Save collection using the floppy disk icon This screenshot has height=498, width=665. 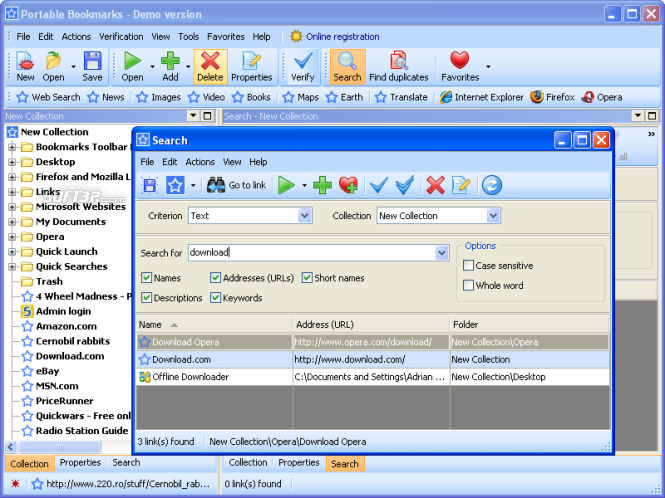(92, 67)
